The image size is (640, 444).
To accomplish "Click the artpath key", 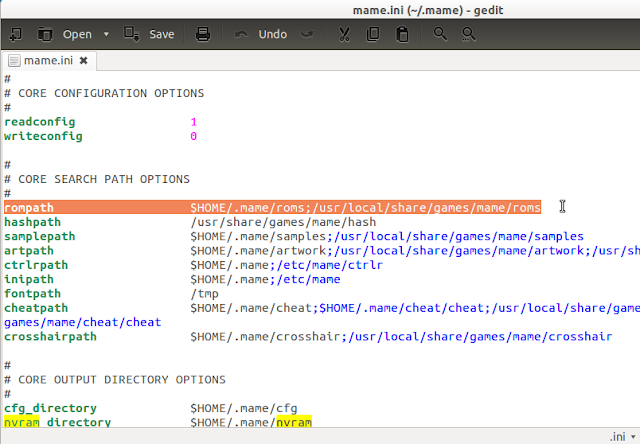I will click(x=29, y=251).
